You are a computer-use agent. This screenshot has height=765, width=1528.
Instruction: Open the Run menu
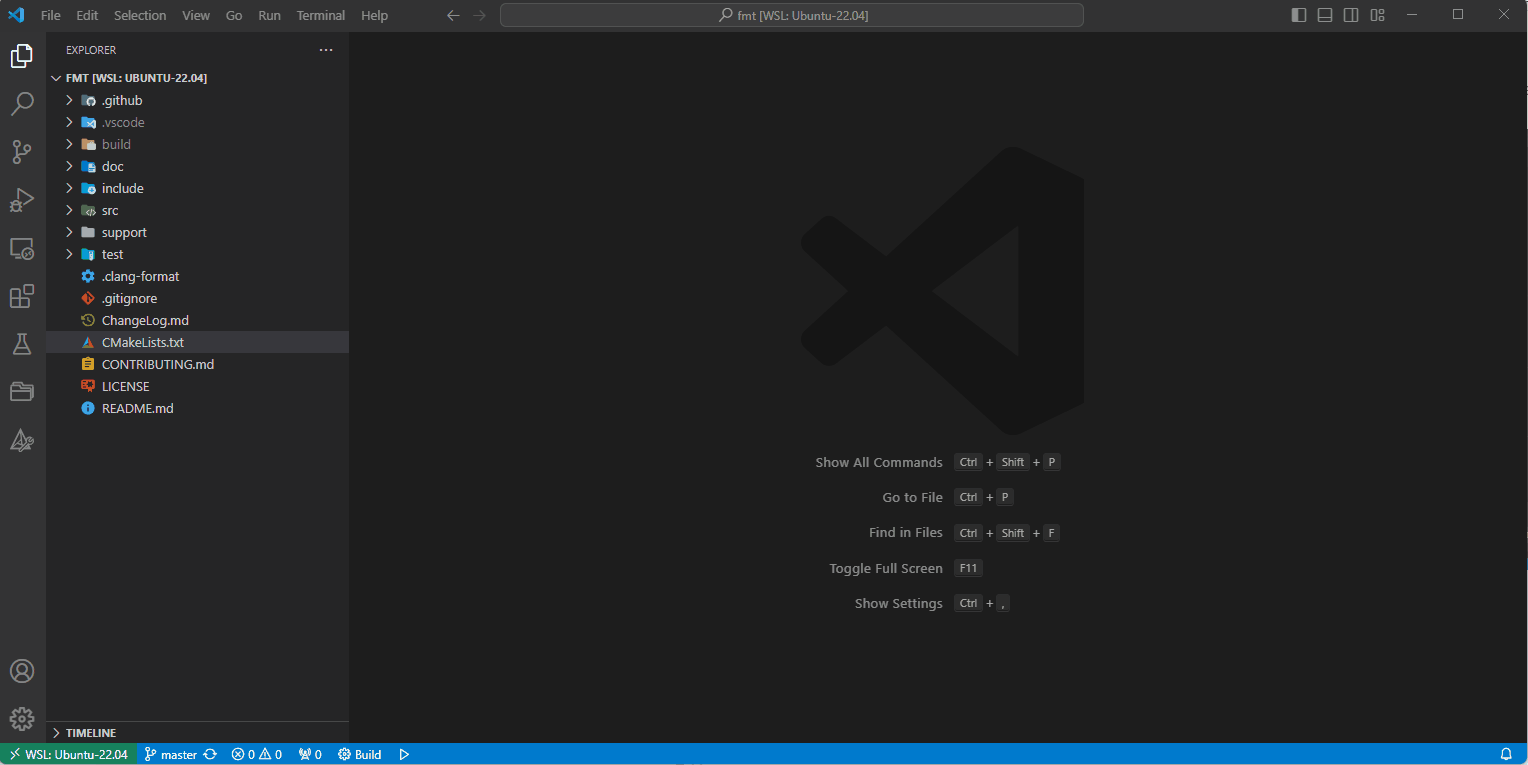[x=268, y=14]
